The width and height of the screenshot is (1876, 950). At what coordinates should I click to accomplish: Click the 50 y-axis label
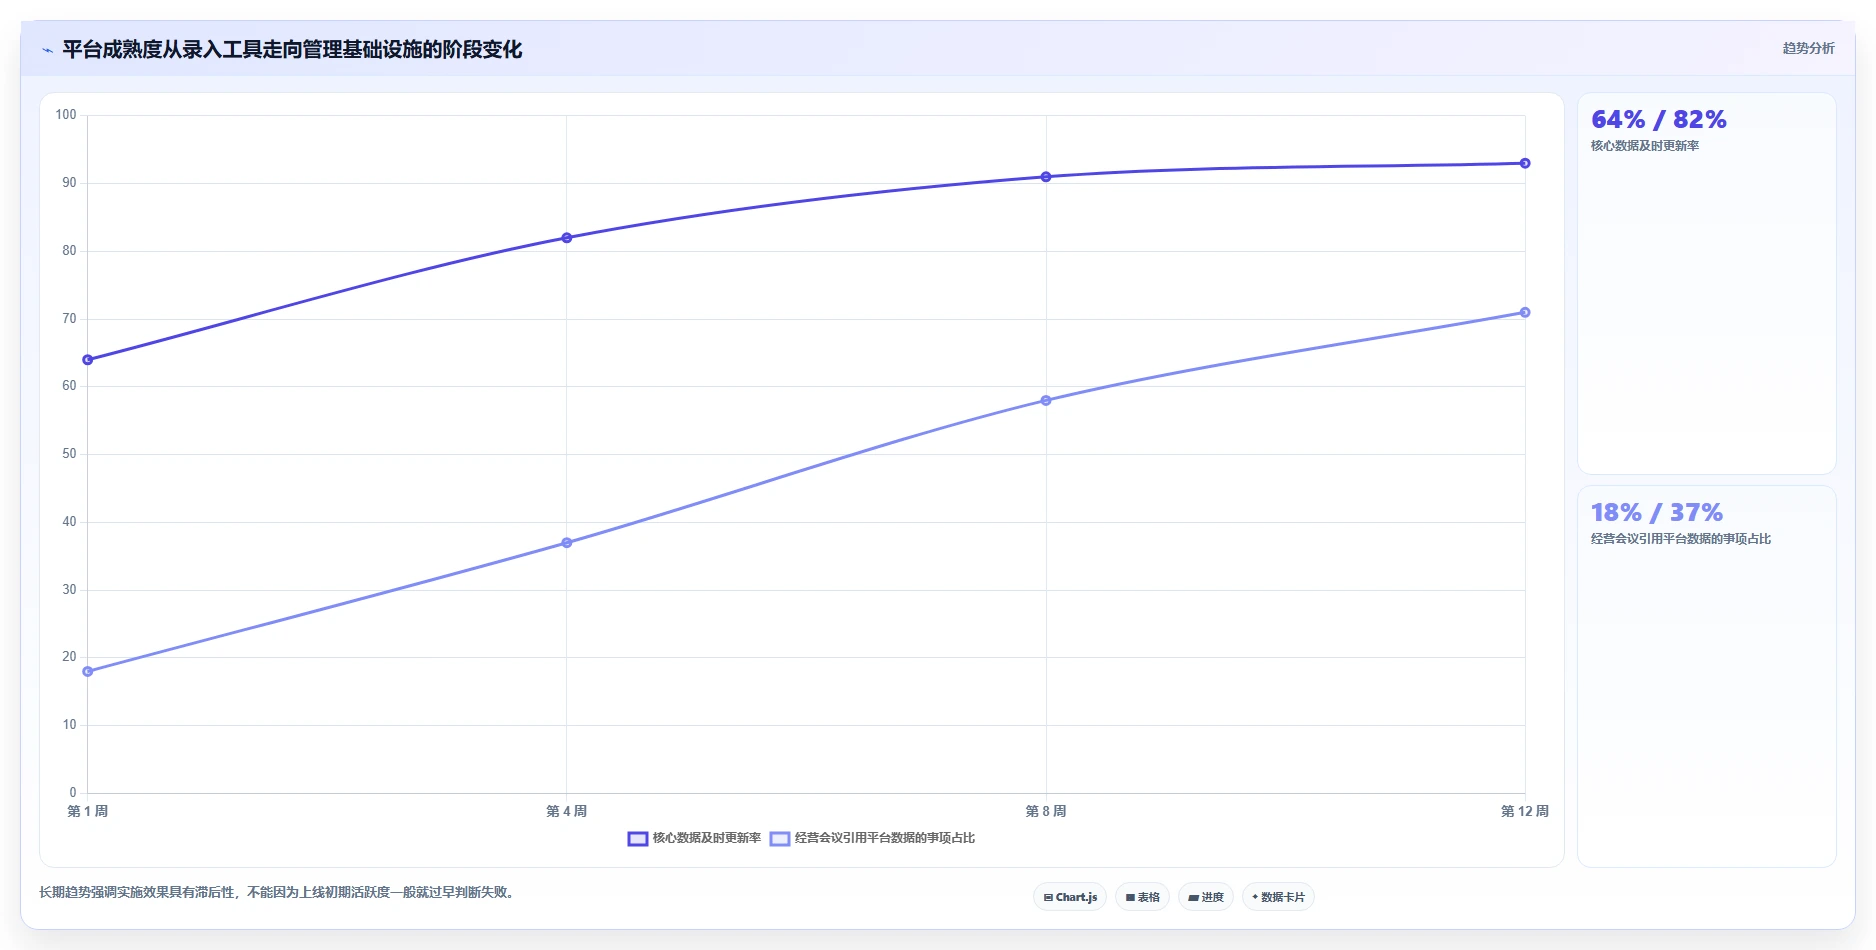coord(69,454)
